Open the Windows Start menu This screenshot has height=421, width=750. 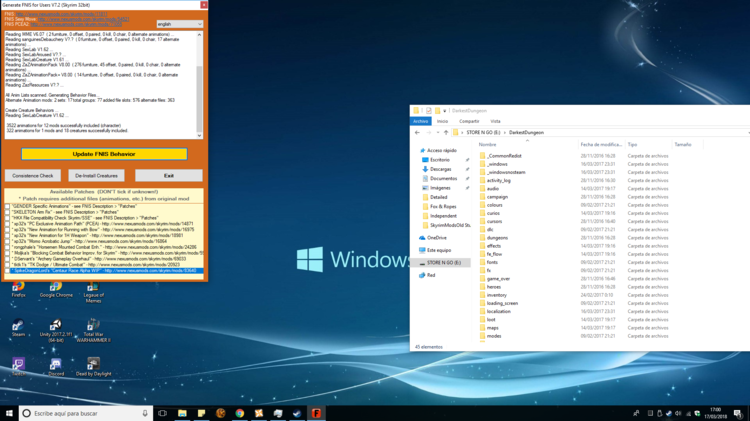click(x=9, y=413)
